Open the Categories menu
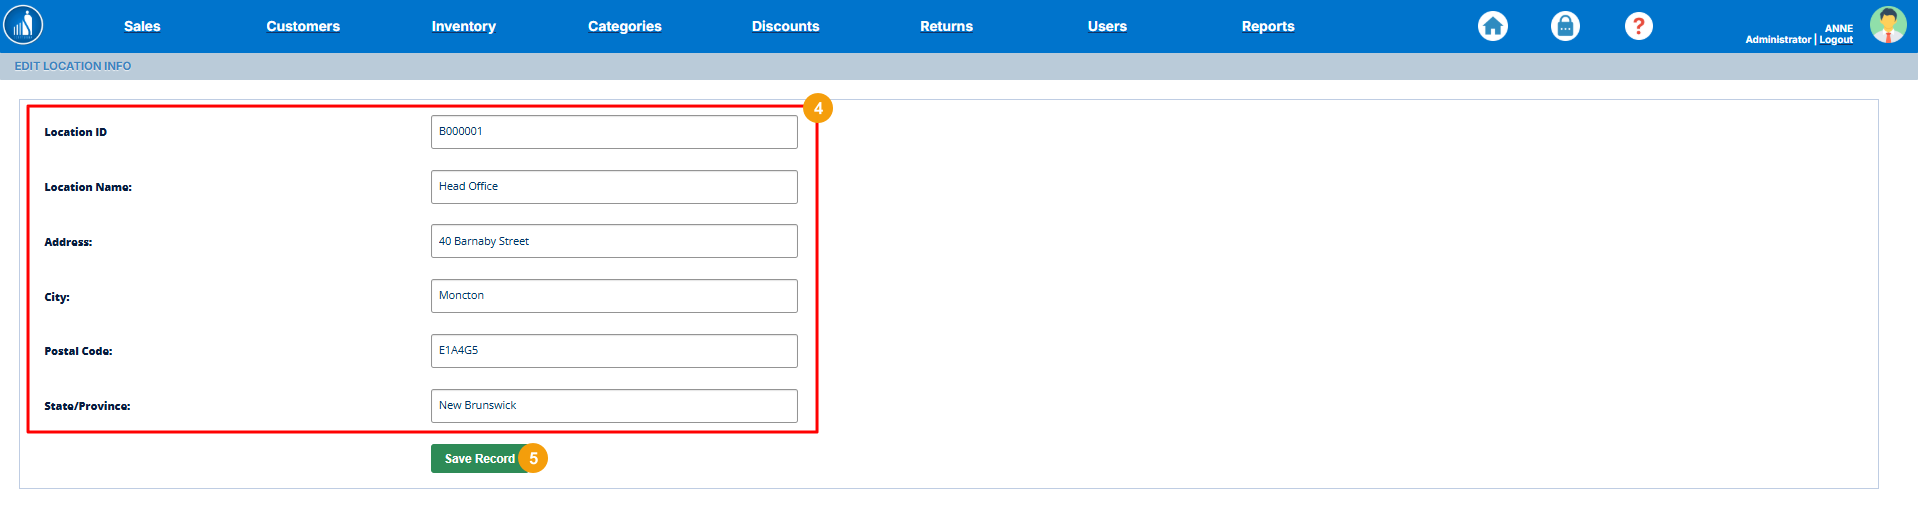The width and height of the screenshot is (1918, 508). 624,26
